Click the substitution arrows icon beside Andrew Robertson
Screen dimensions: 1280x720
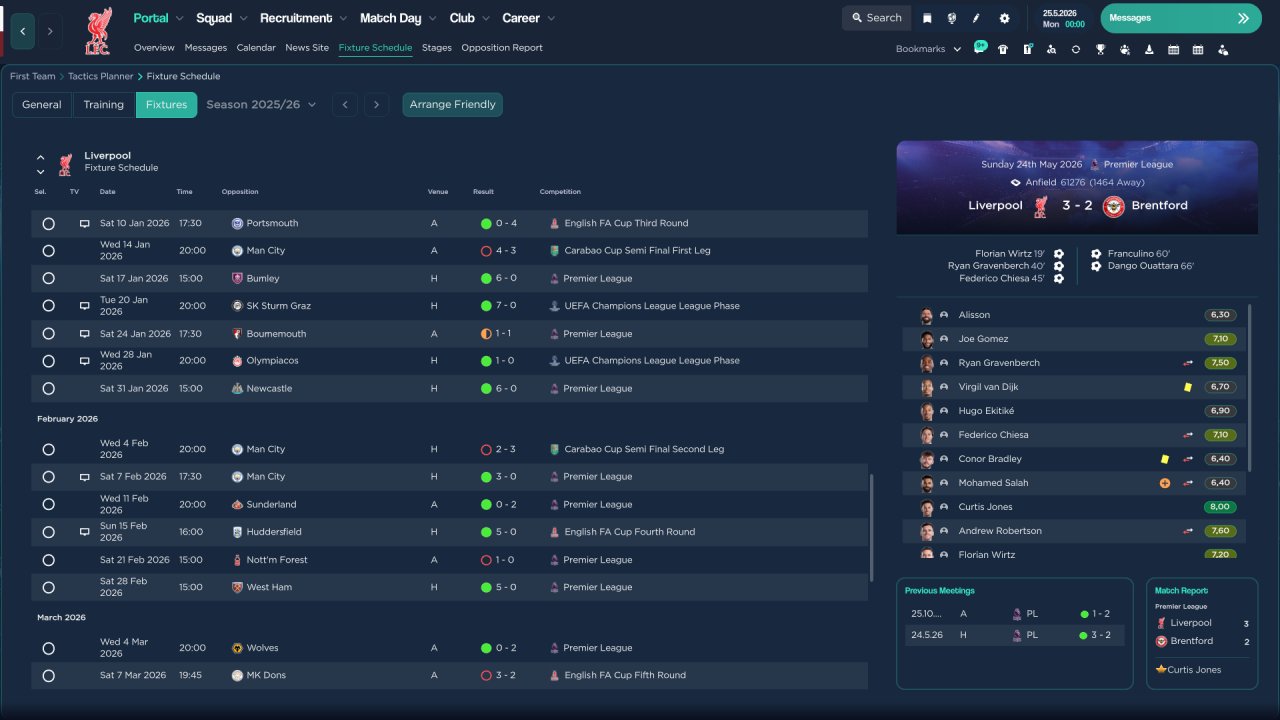click(1188, 531)
